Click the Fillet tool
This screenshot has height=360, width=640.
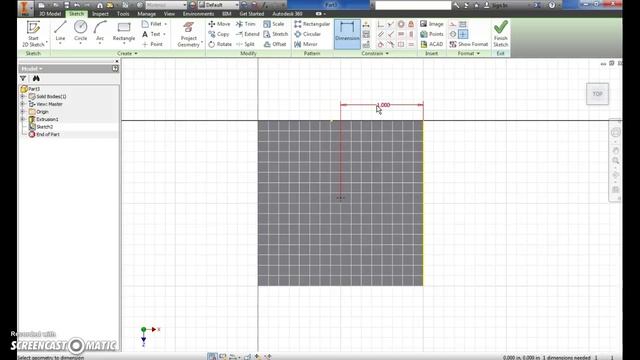pos(154,24)
